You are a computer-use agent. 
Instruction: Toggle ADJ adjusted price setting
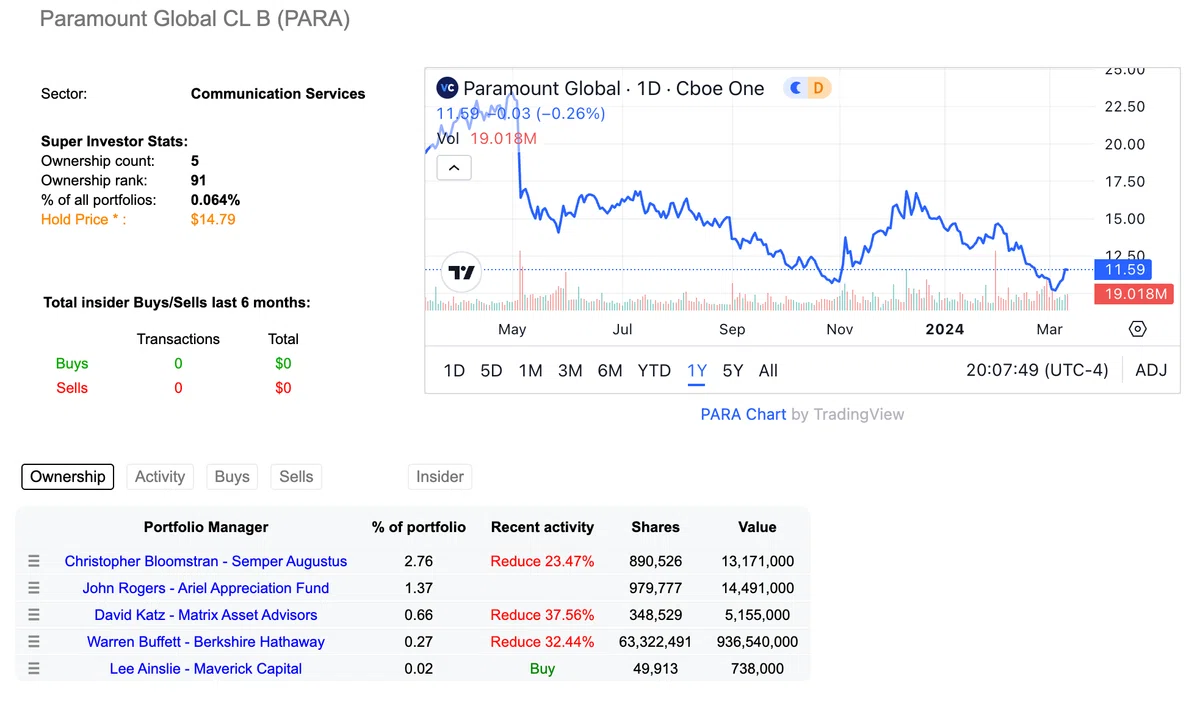coord(1151,370)
